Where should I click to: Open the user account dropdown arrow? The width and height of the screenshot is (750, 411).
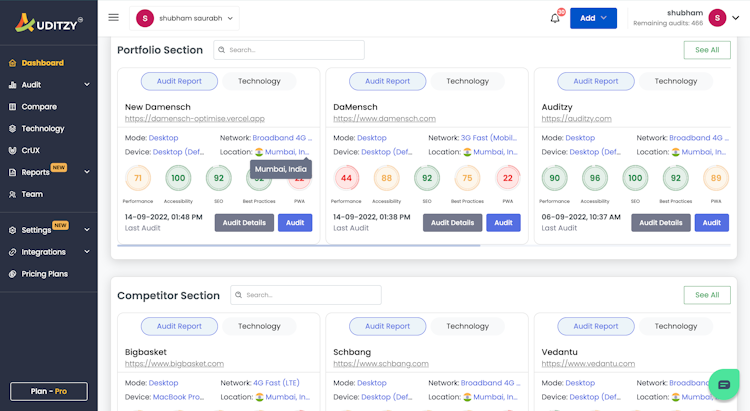pos(736,18)
